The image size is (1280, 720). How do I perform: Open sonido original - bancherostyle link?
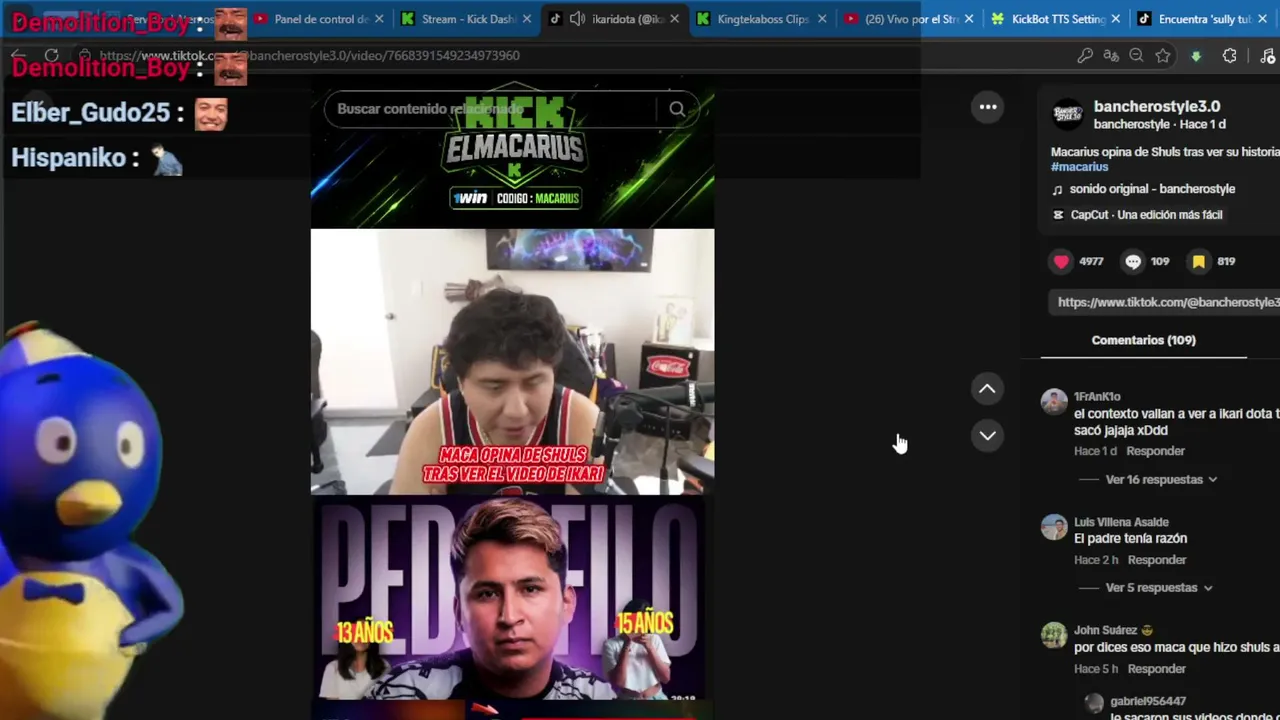[1152, 189]
